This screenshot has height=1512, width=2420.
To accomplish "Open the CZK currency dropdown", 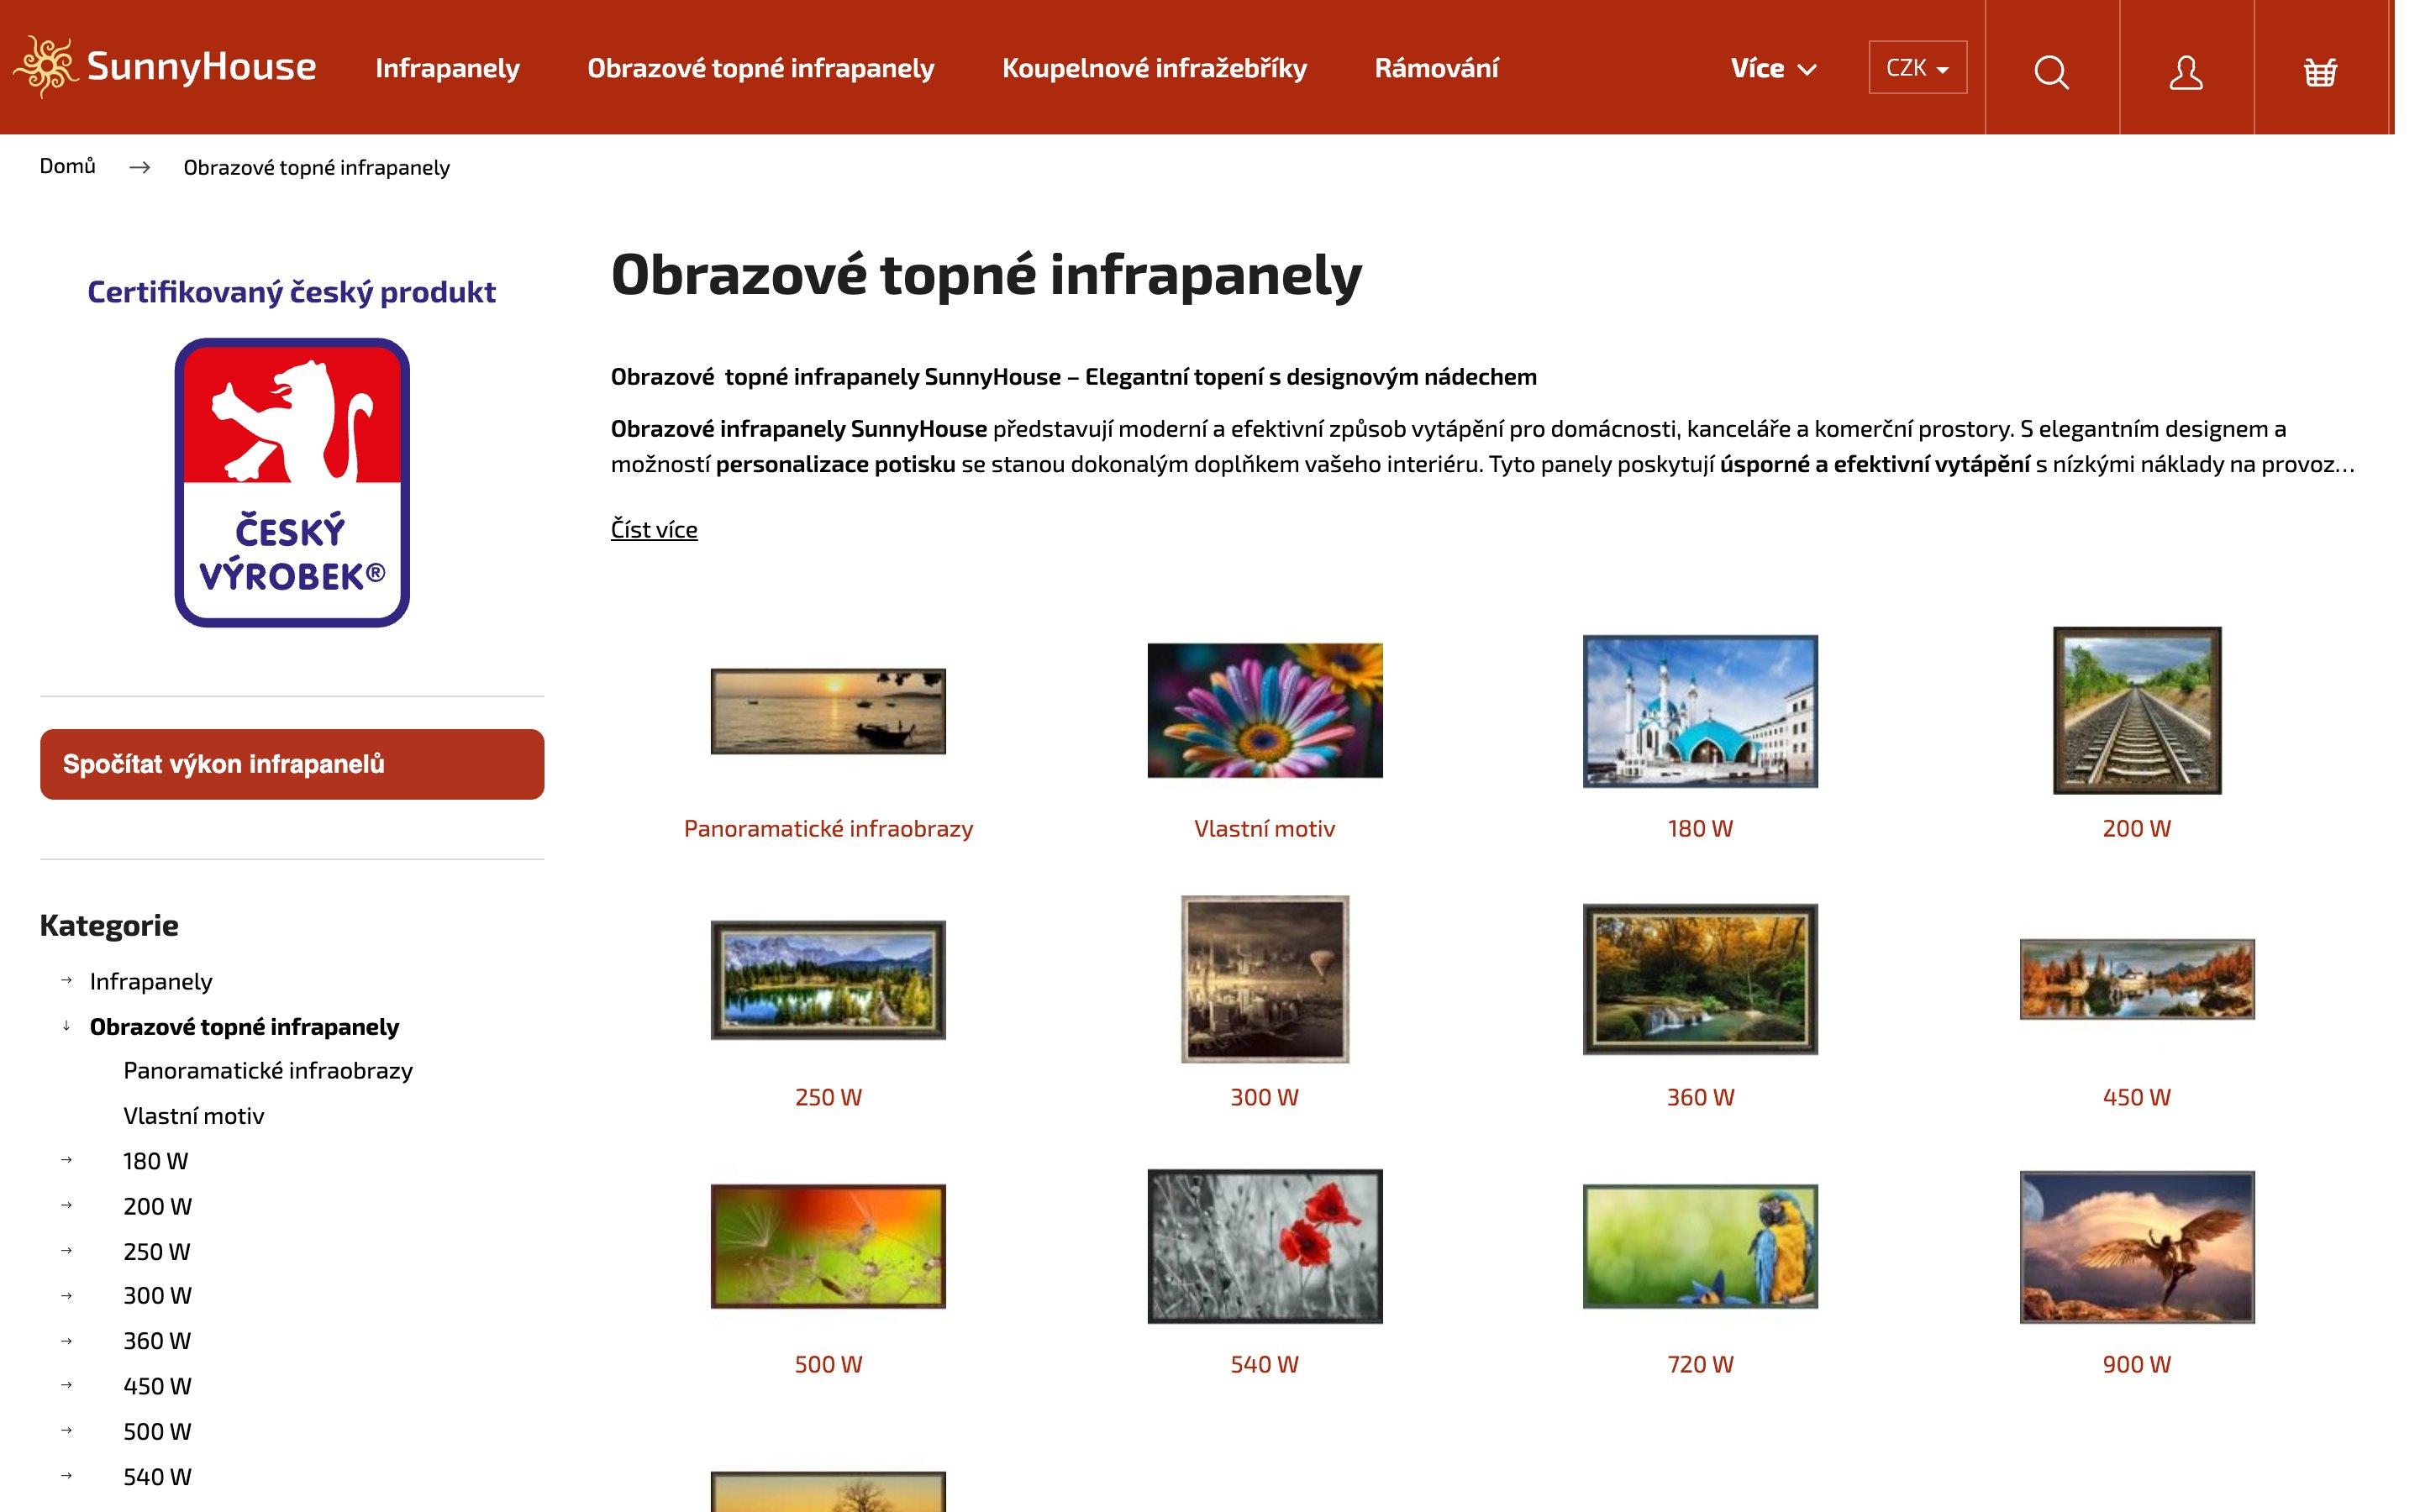I will tap(1917, 67).
